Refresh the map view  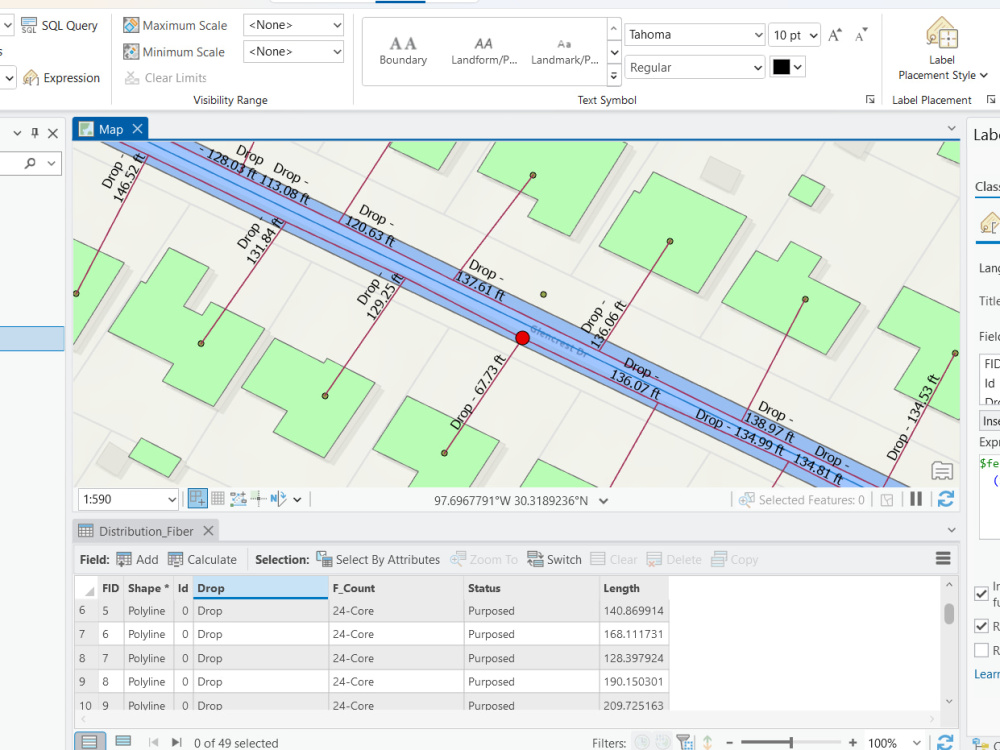(946, 499)
